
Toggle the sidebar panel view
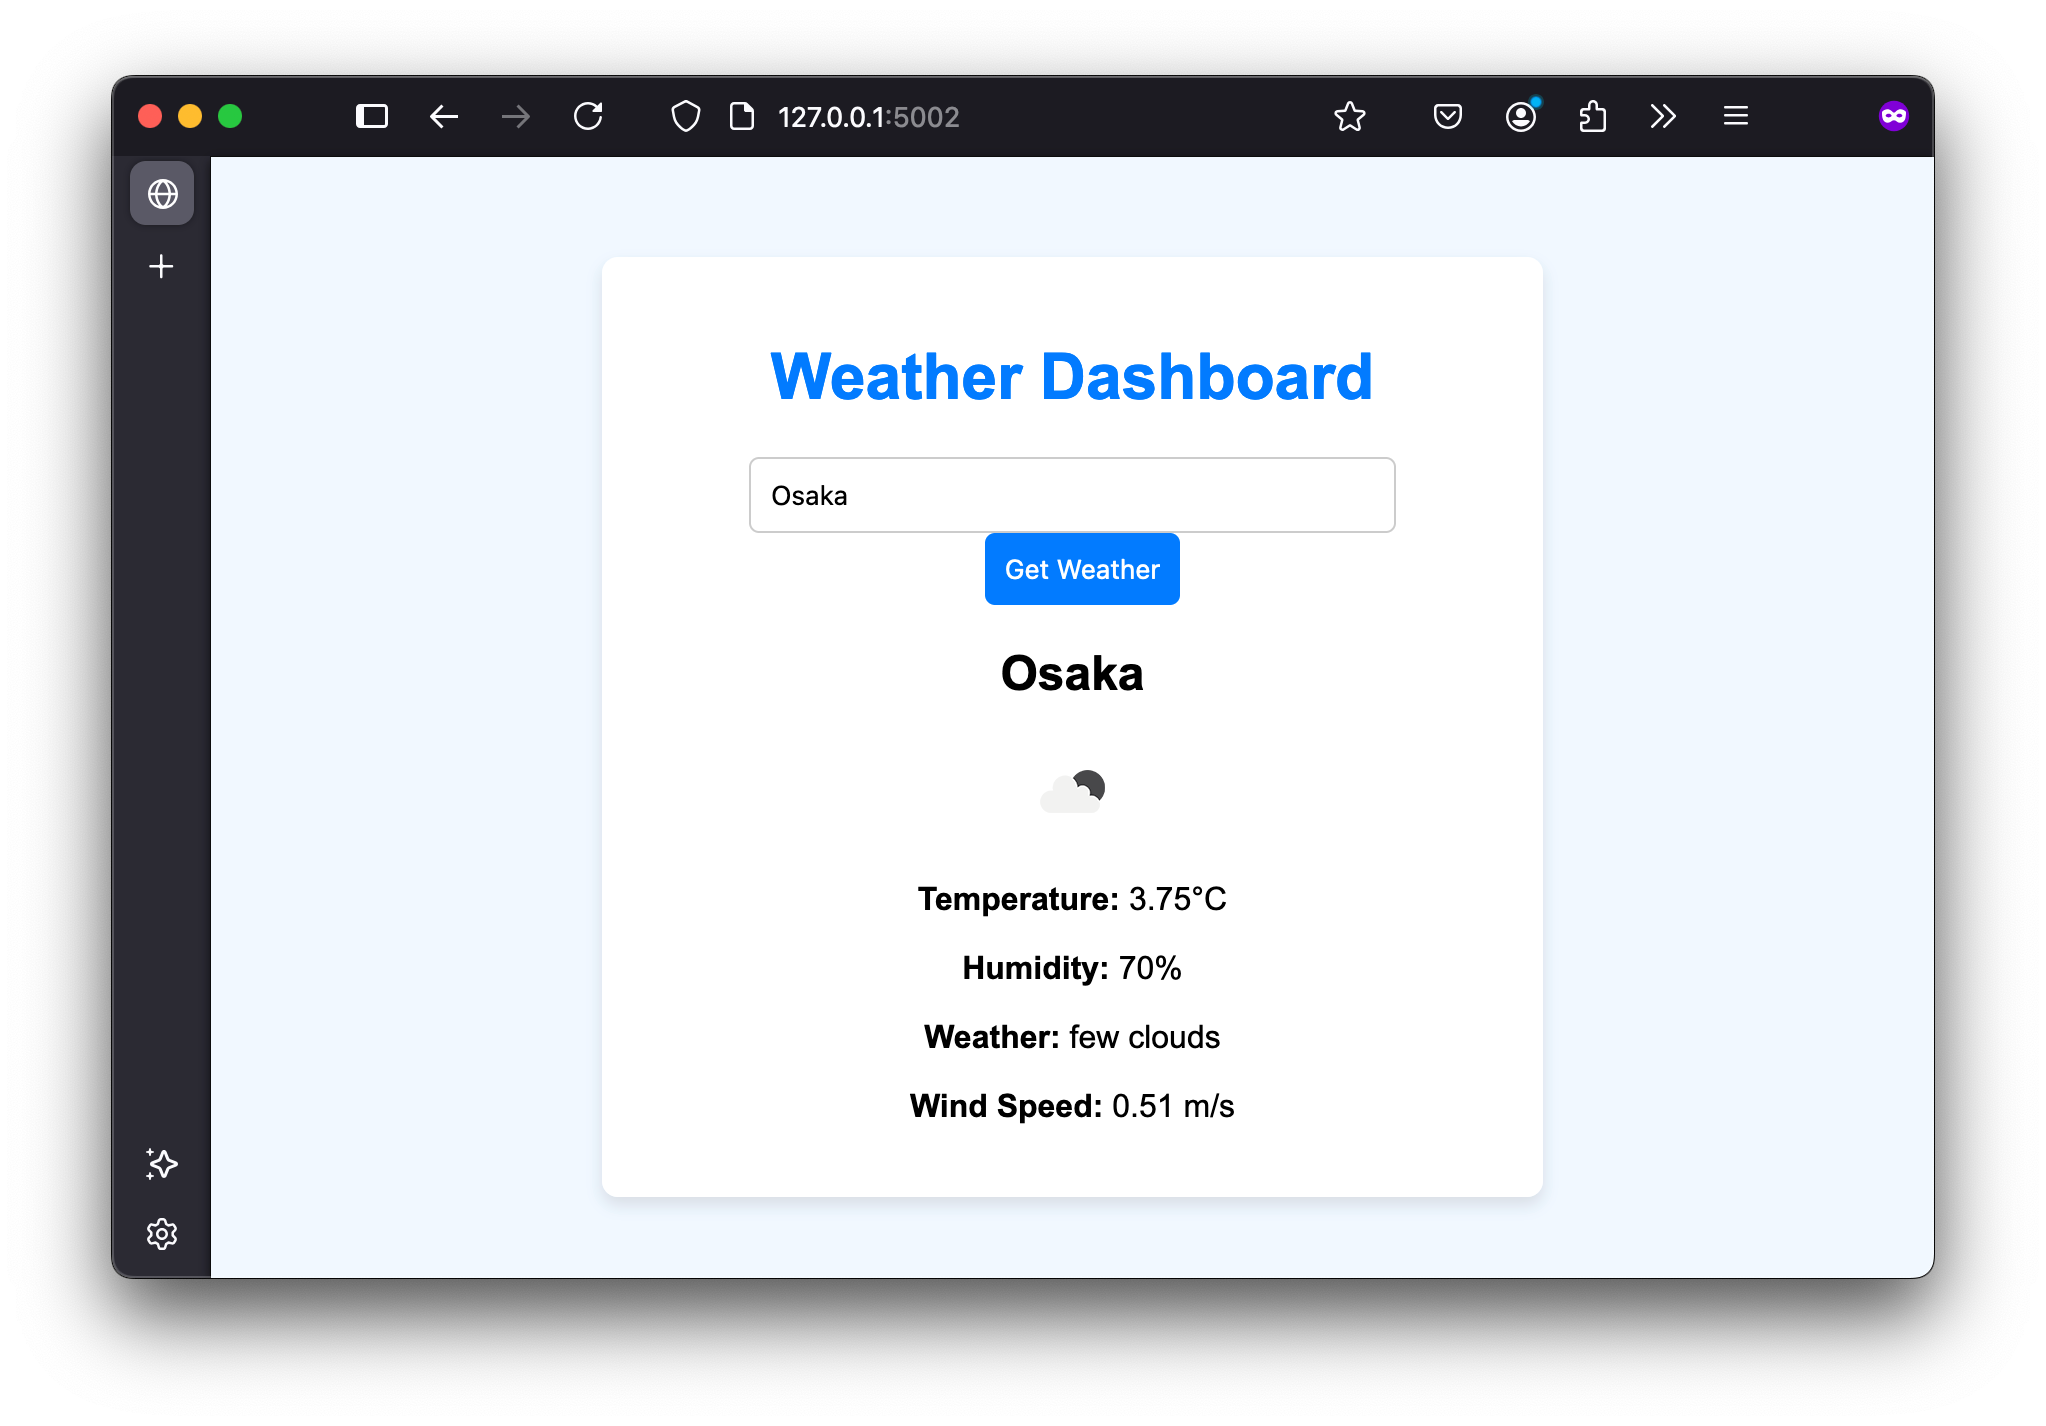click(371, 116)
